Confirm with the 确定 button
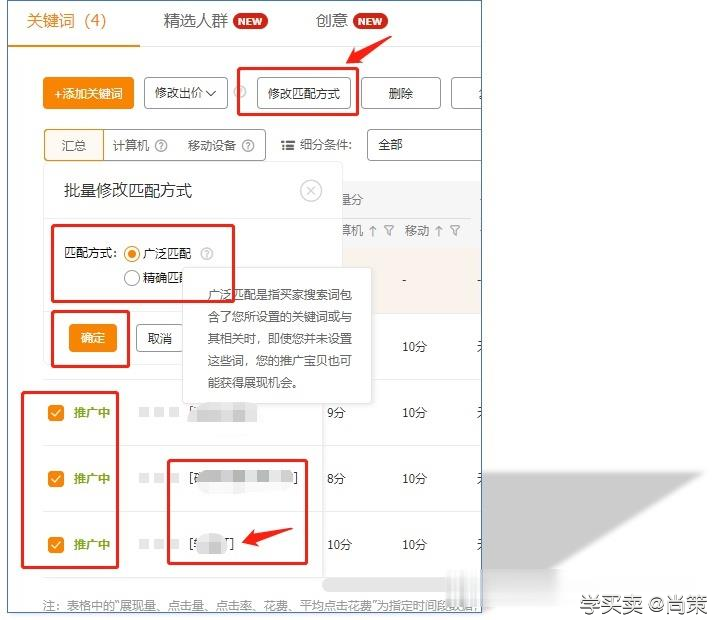 [x=93, y=338]
